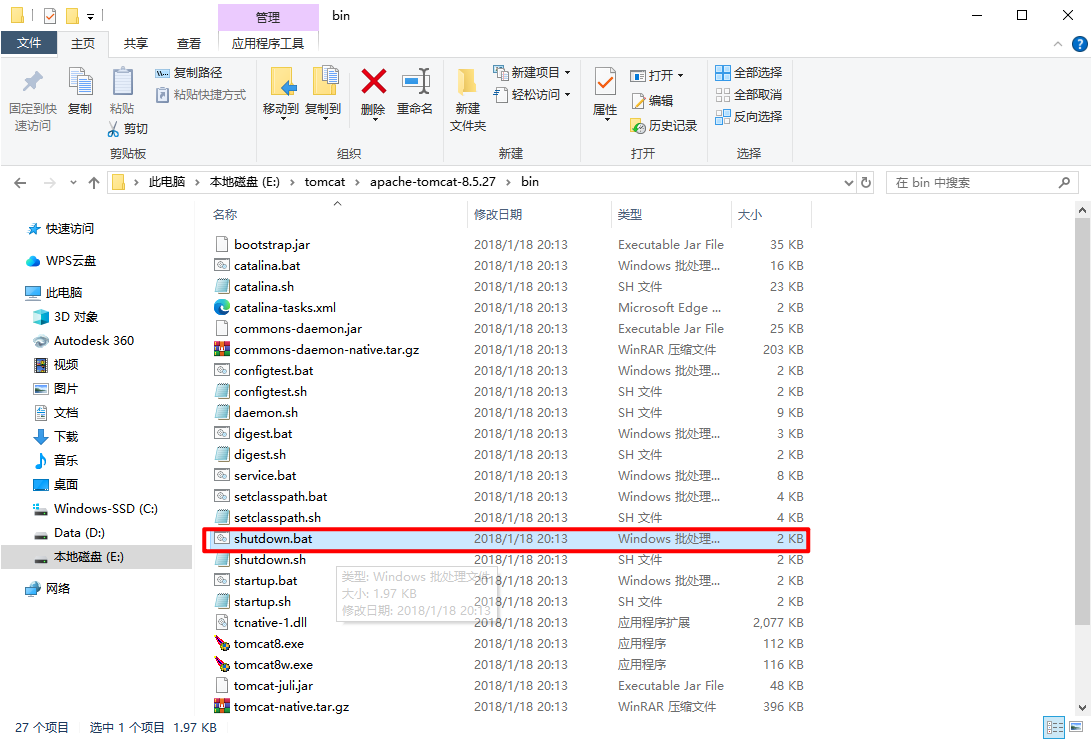Click tomcat in the breadcrumb path

(325, 182)
